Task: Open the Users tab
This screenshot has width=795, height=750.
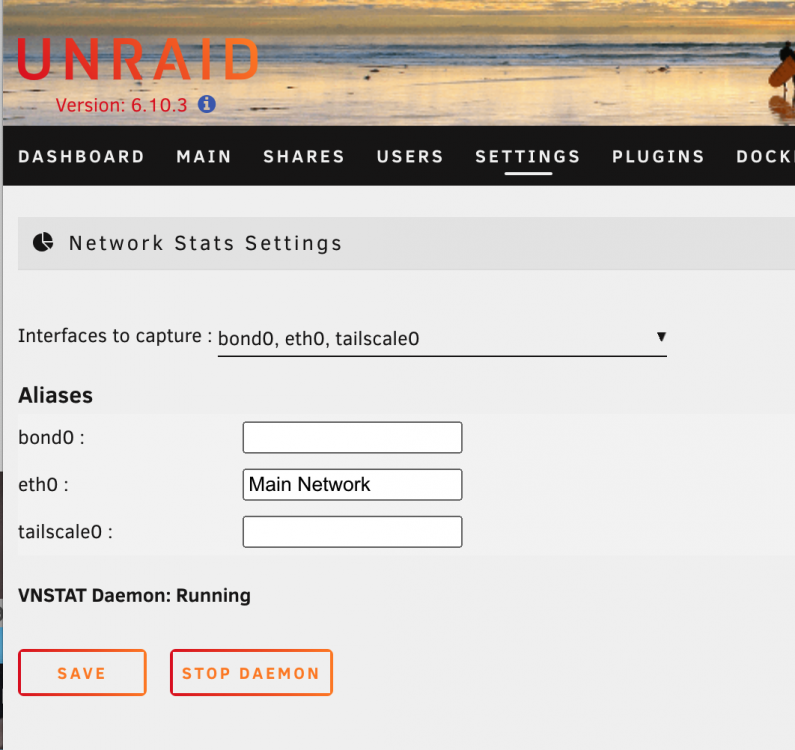Action: point(410,157)
